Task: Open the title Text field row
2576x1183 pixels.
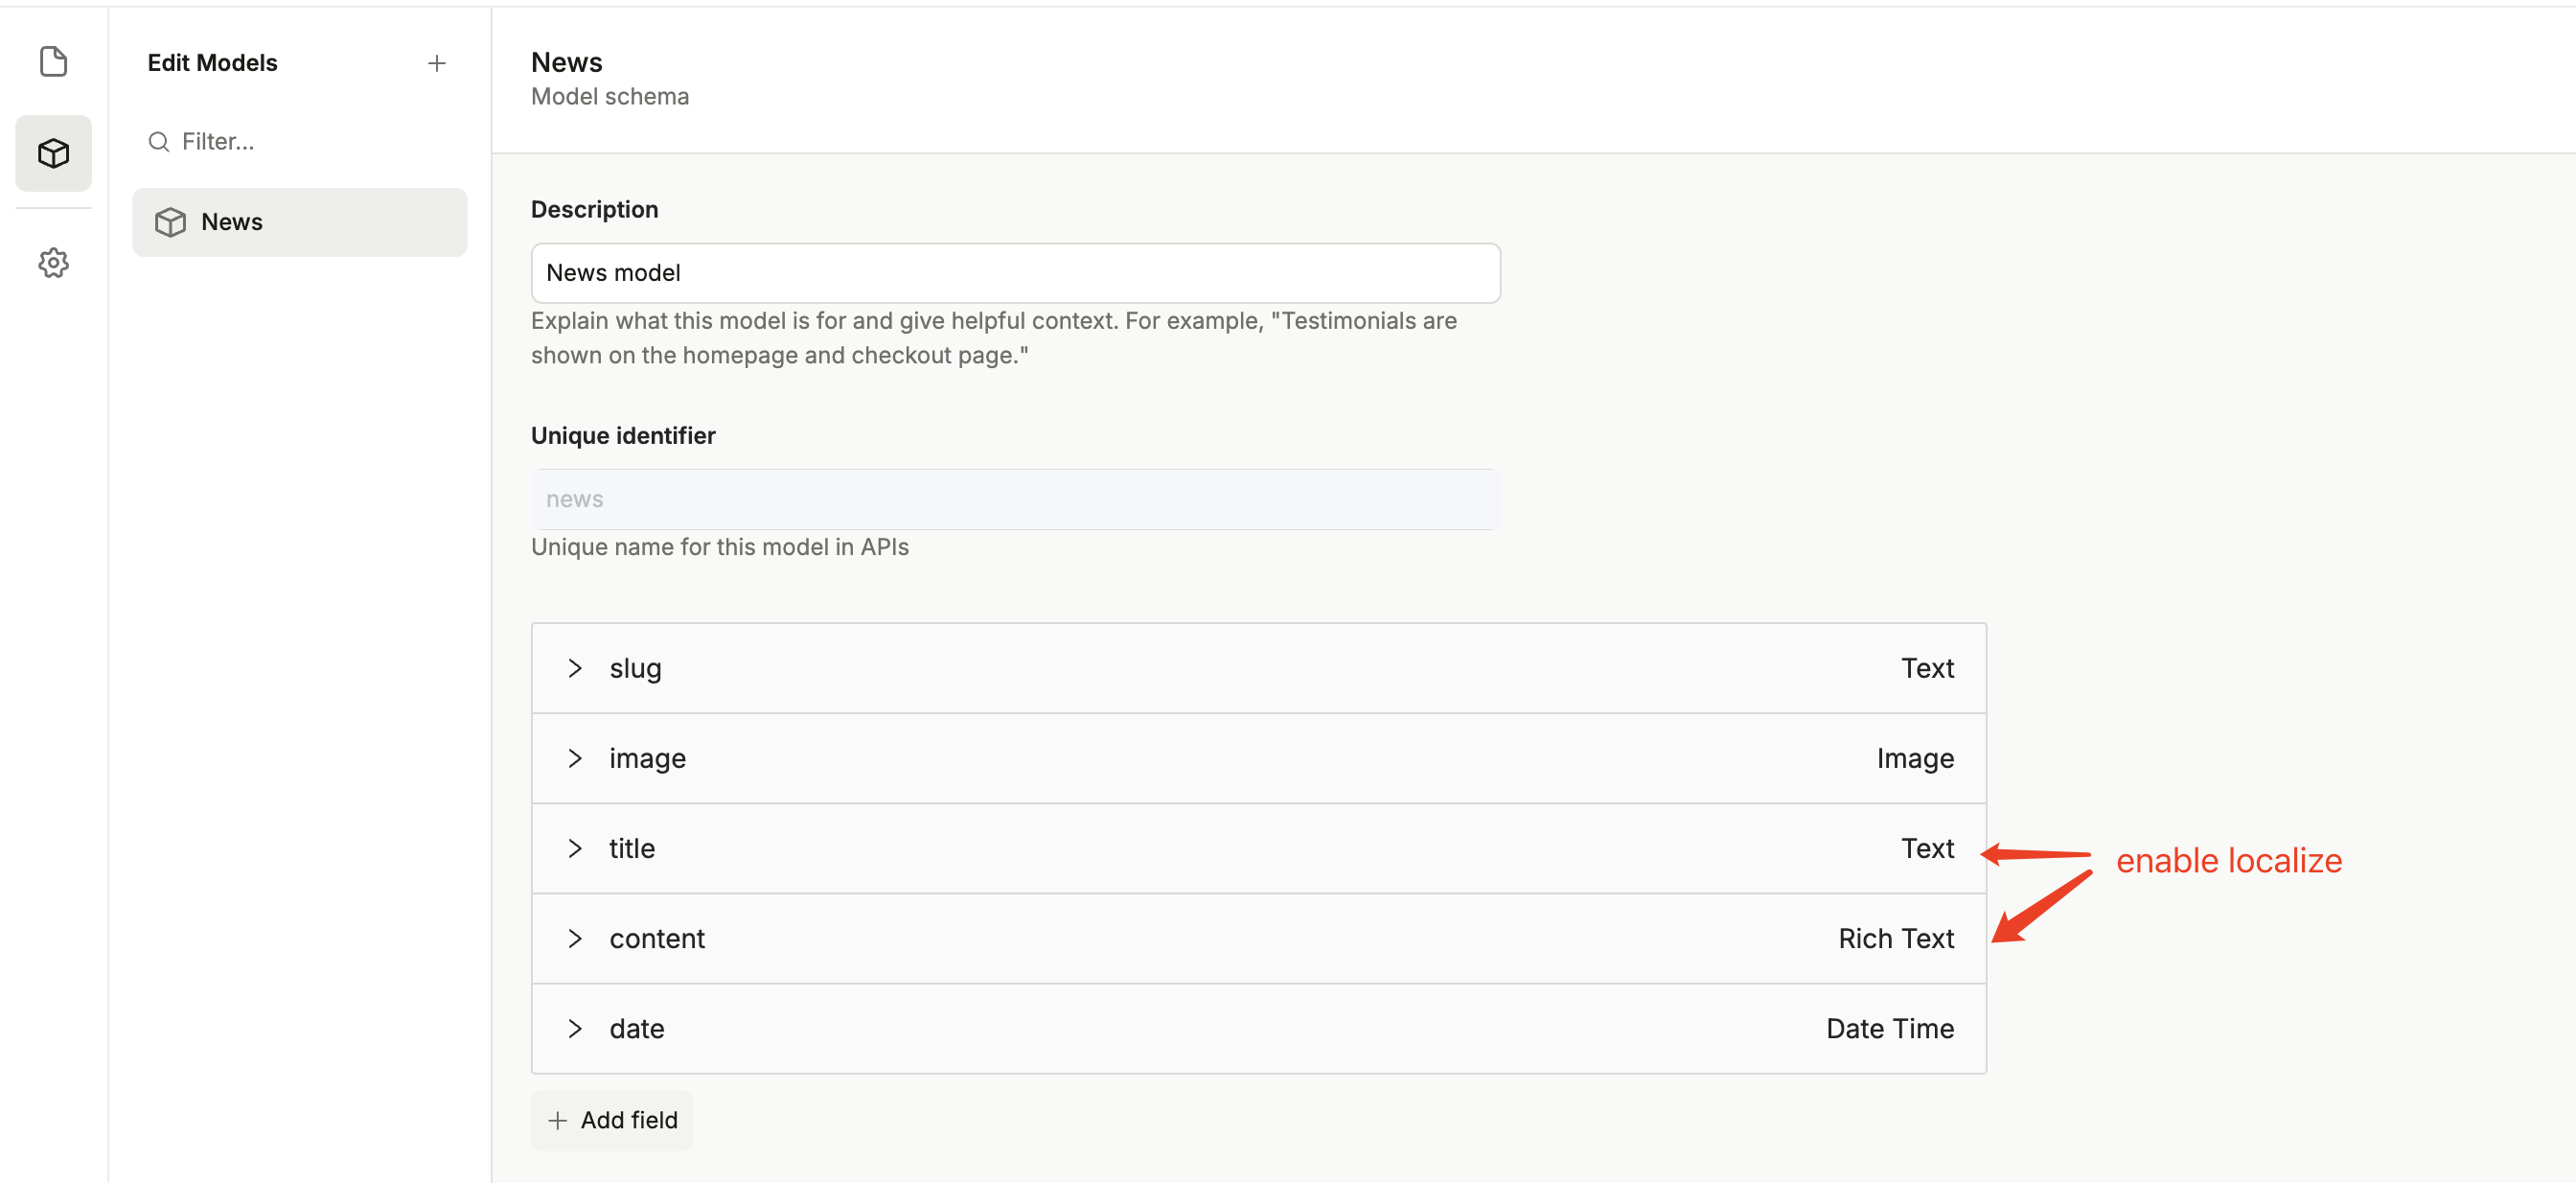Action: pyautogui.click(x=1258, y=848)
